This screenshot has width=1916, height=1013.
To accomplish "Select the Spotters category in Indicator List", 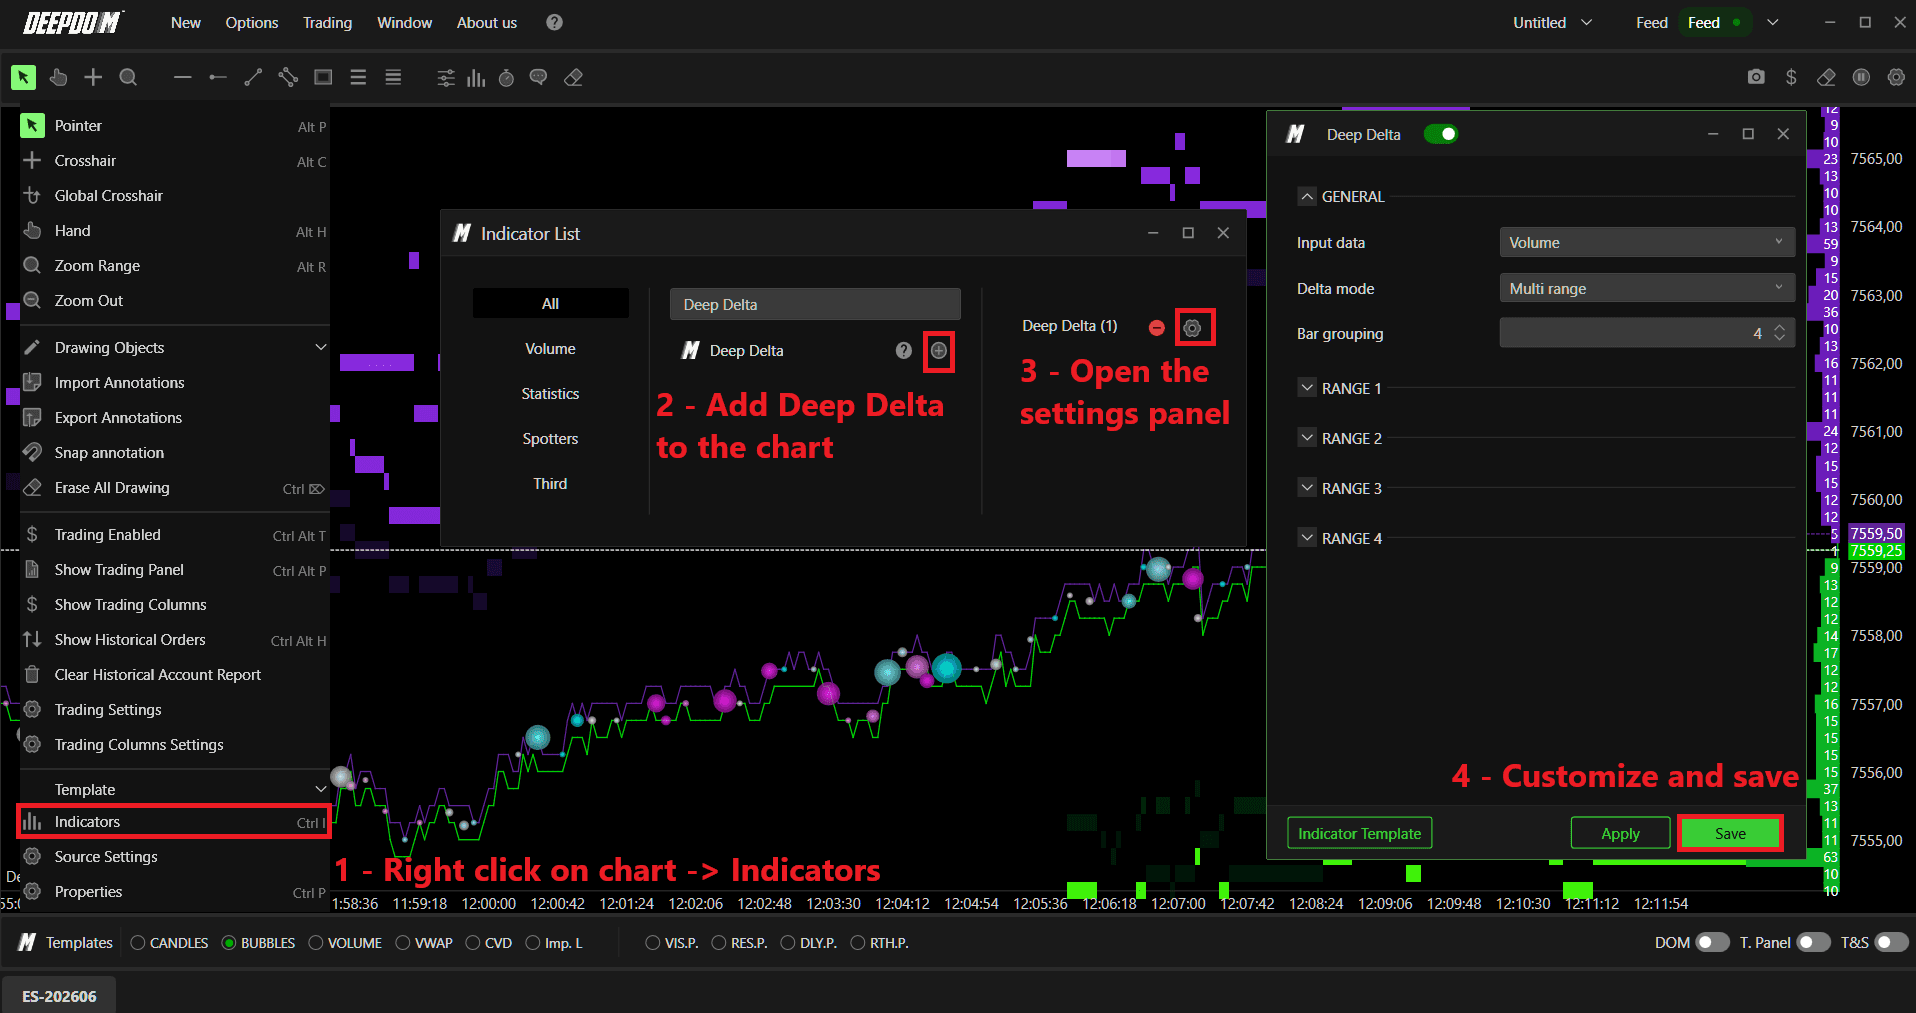I will pyautogui.click(x=550, y=438).
